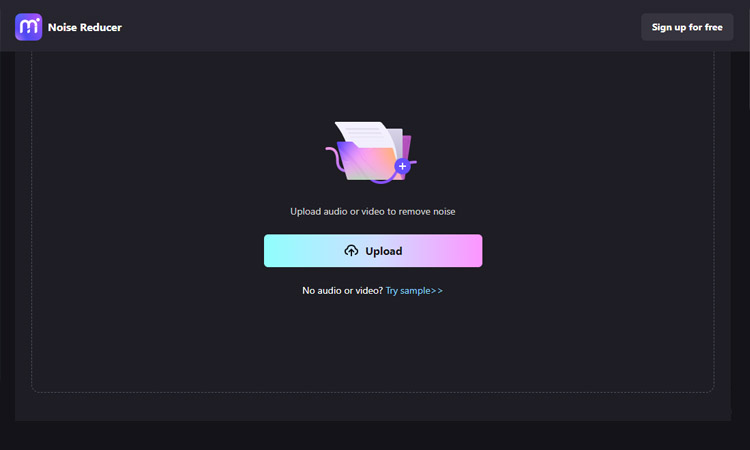Click the Noise Reducer title text
The height and width of the screenshot is (450, 750).
[x=85, y=27]
